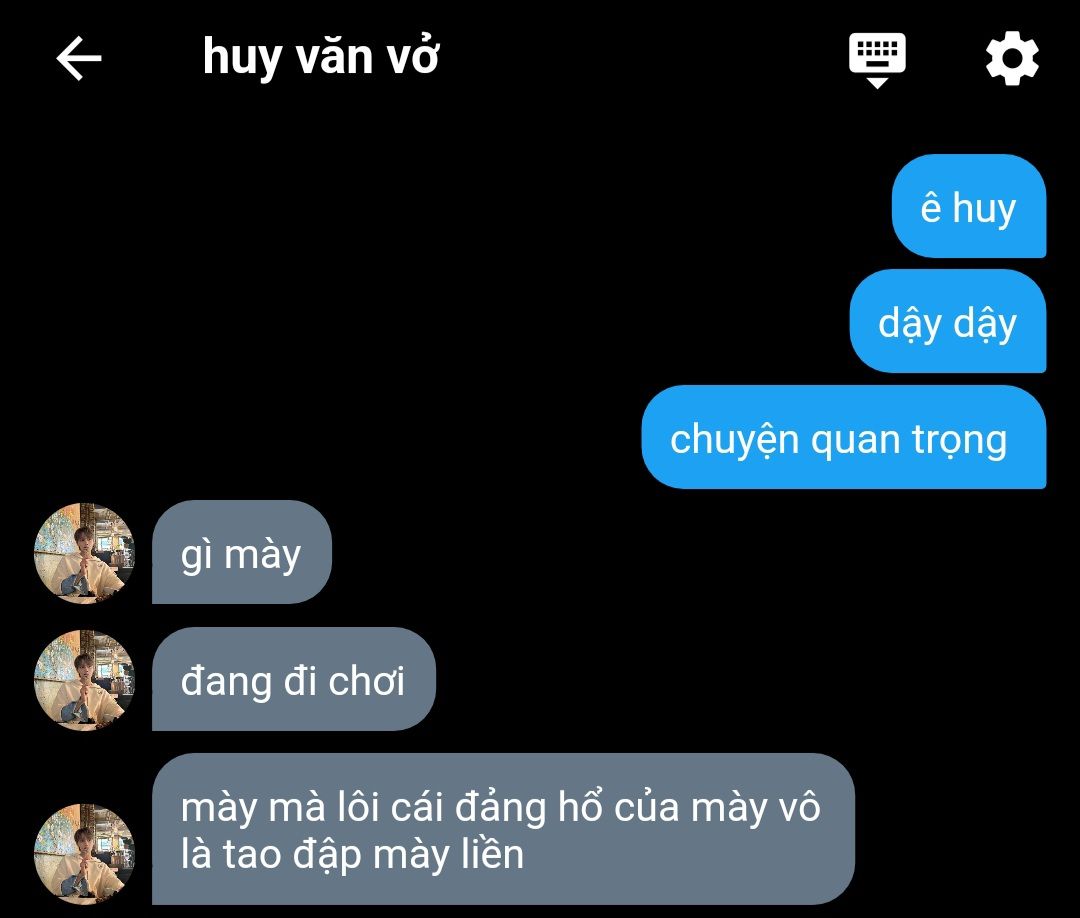Open chat settings via the gear icon
1080x918 pixels.
click(1012, 59)
